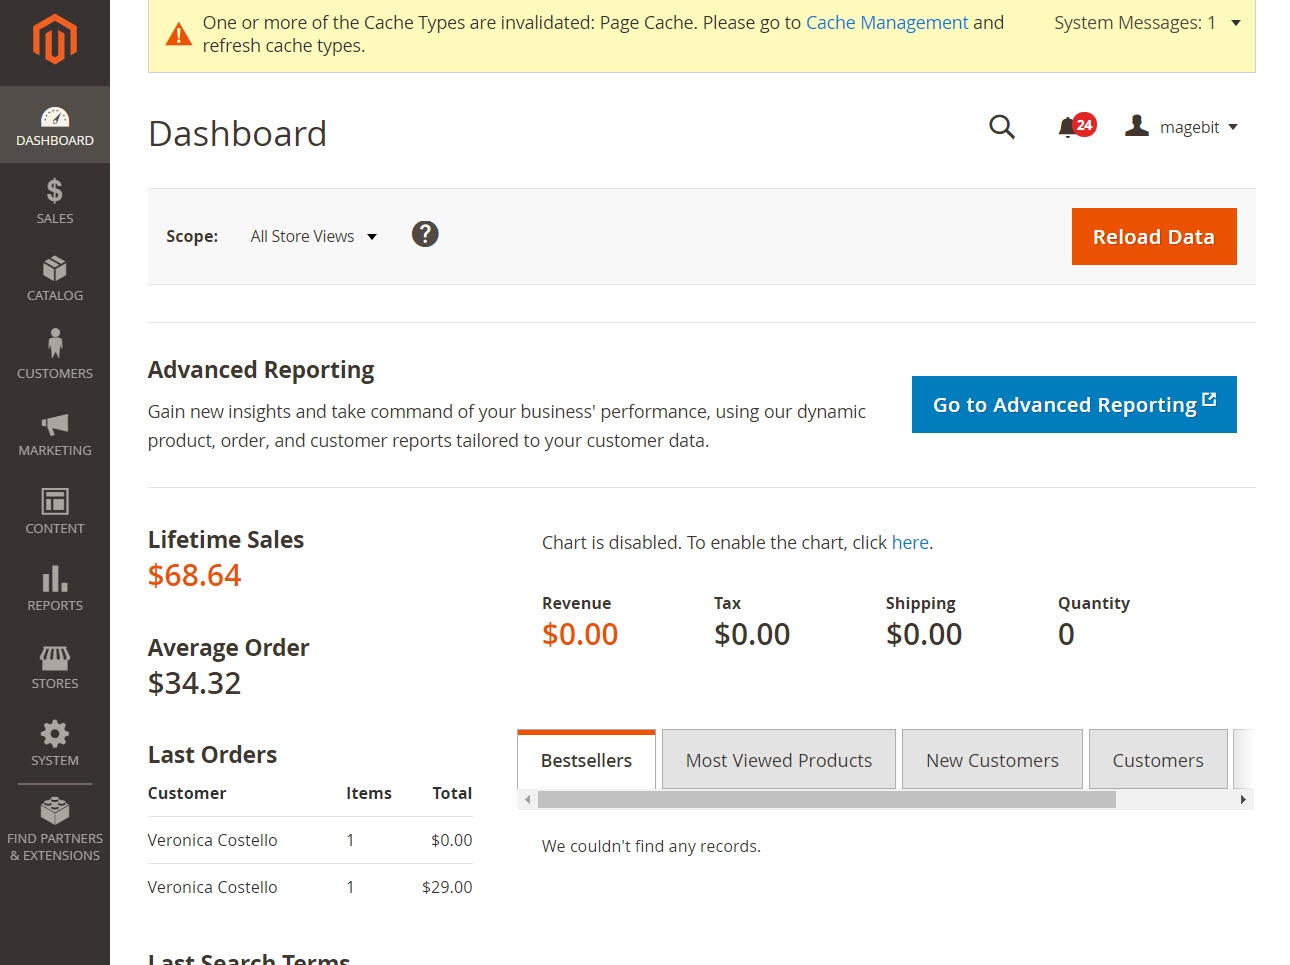
Task: Open the Sales sidebar menu
Action: click(55, 201)
